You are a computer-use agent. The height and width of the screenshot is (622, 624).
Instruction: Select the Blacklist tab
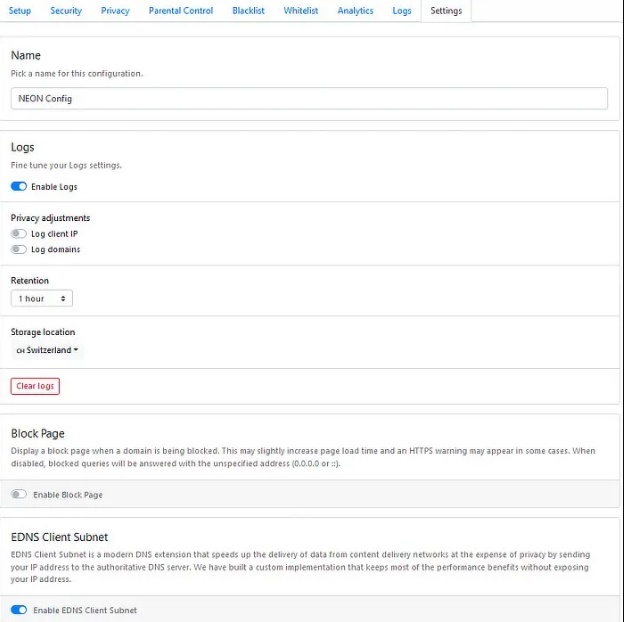pos(248,11)
